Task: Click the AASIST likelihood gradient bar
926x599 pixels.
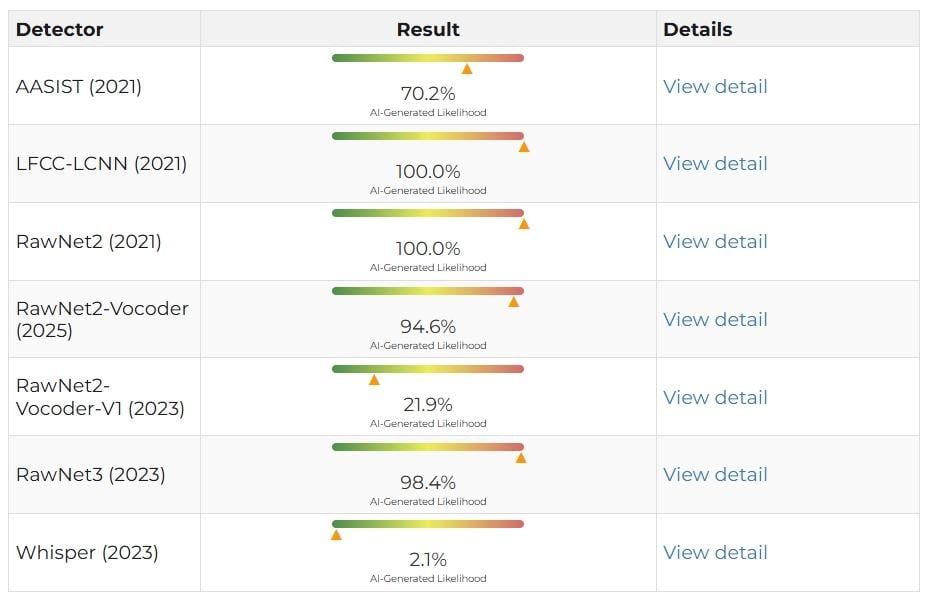Action: coord(428,58)
